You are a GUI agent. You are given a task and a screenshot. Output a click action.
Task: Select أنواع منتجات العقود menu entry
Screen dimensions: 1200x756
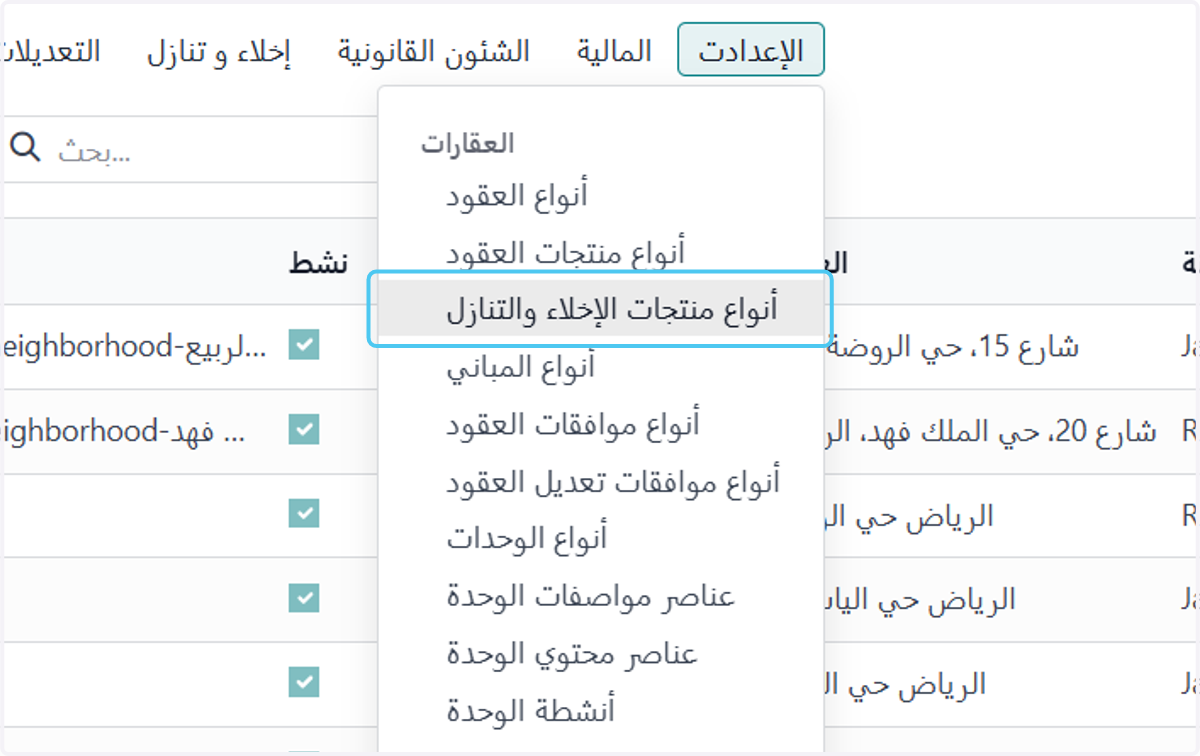(x=566, y=252)
